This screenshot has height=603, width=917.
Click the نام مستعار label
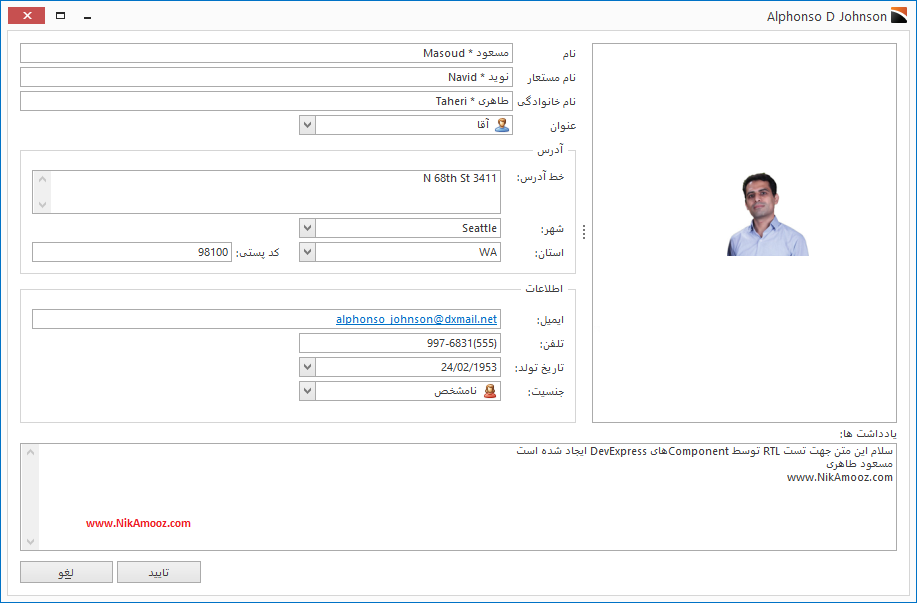(552, 78)
